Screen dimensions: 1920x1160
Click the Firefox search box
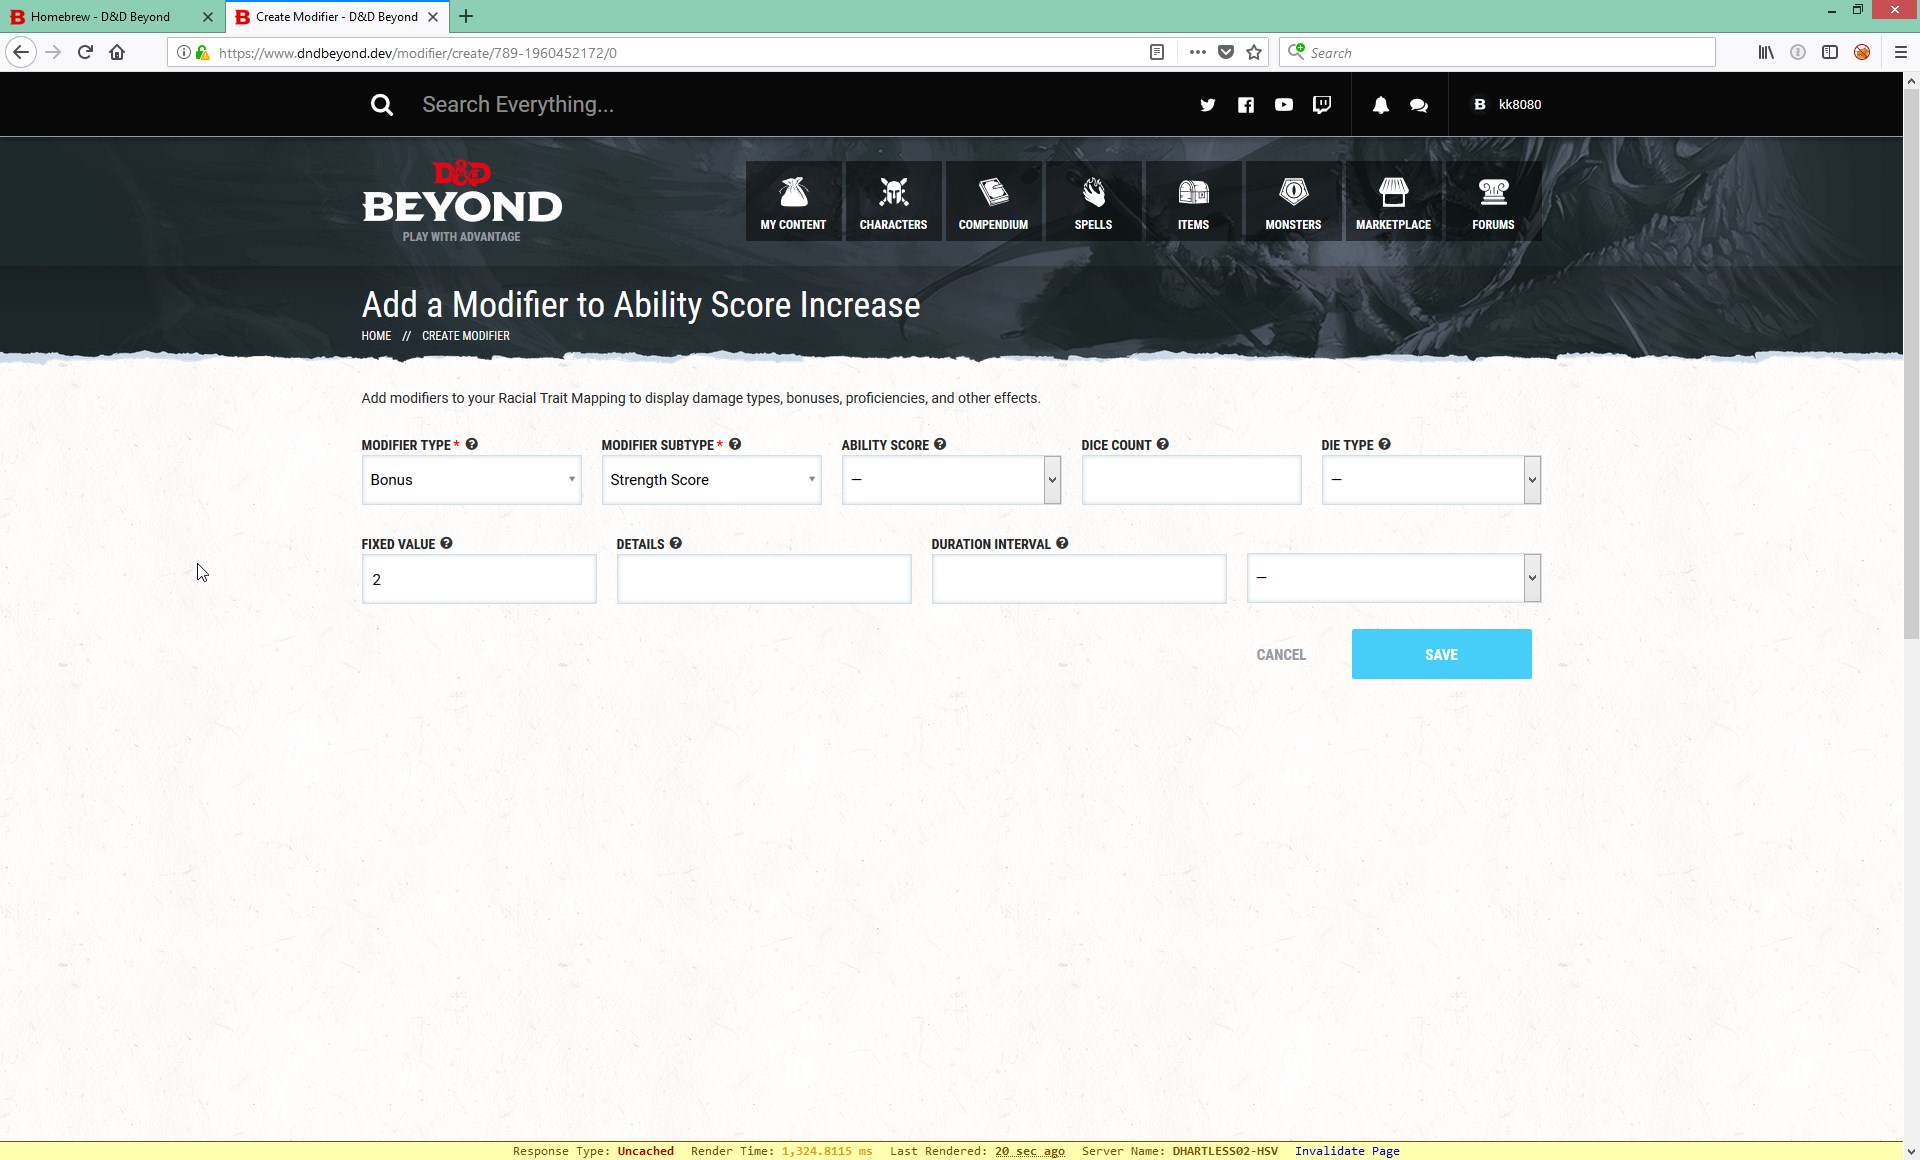1497,52
